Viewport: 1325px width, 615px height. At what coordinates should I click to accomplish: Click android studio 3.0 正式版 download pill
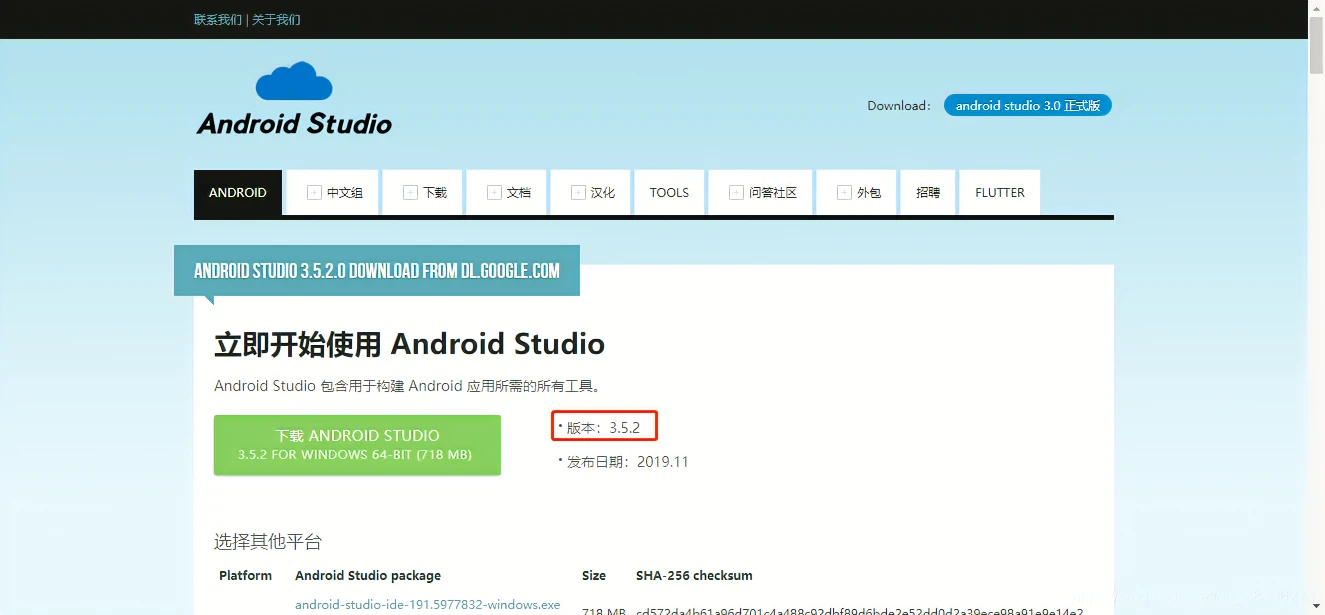[1028, 105]
